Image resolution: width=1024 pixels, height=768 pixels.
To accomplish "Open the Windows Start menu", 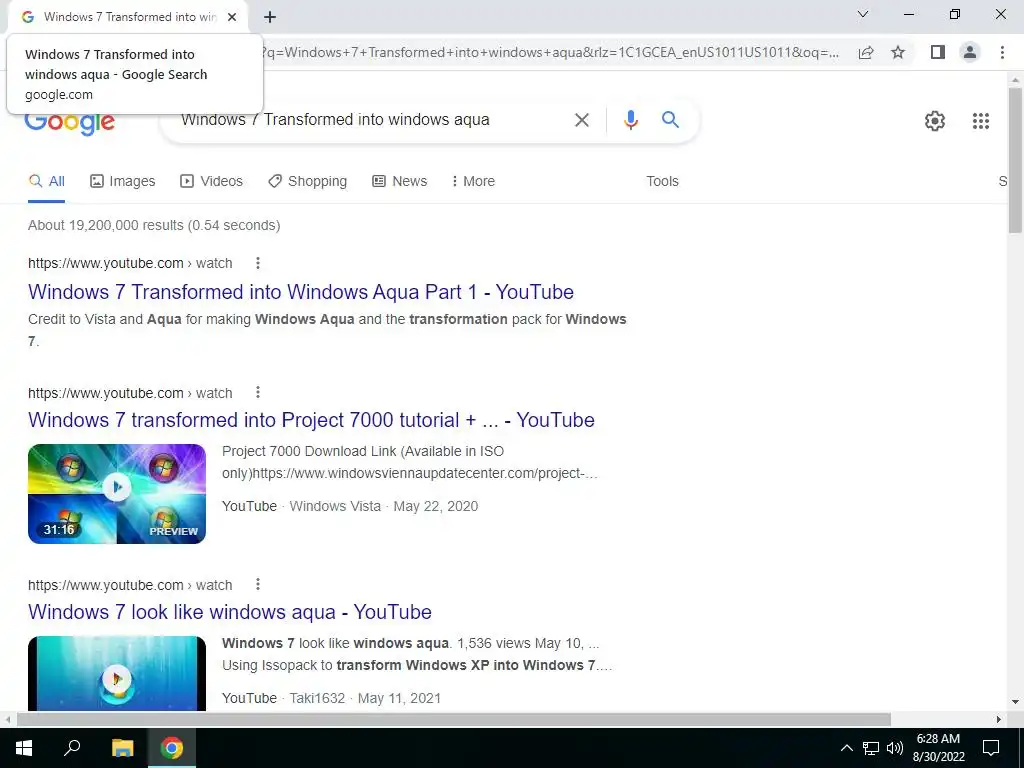I will [x=24, y=748].
